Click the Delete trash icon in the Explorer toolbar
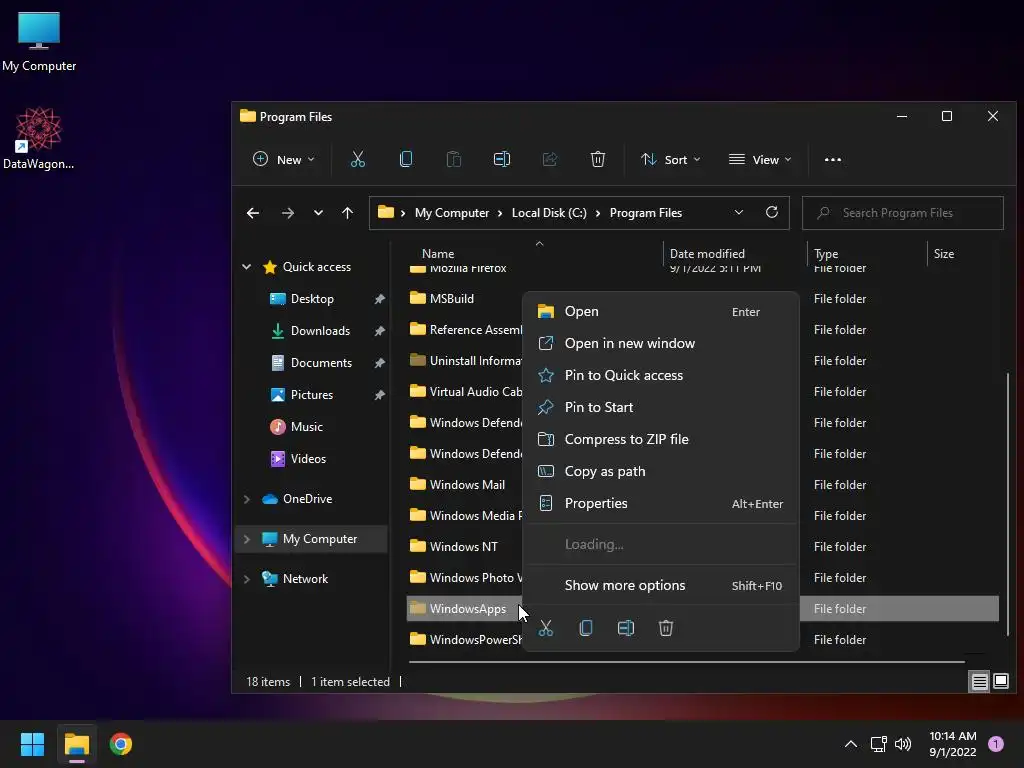 [x=598, y=159]
